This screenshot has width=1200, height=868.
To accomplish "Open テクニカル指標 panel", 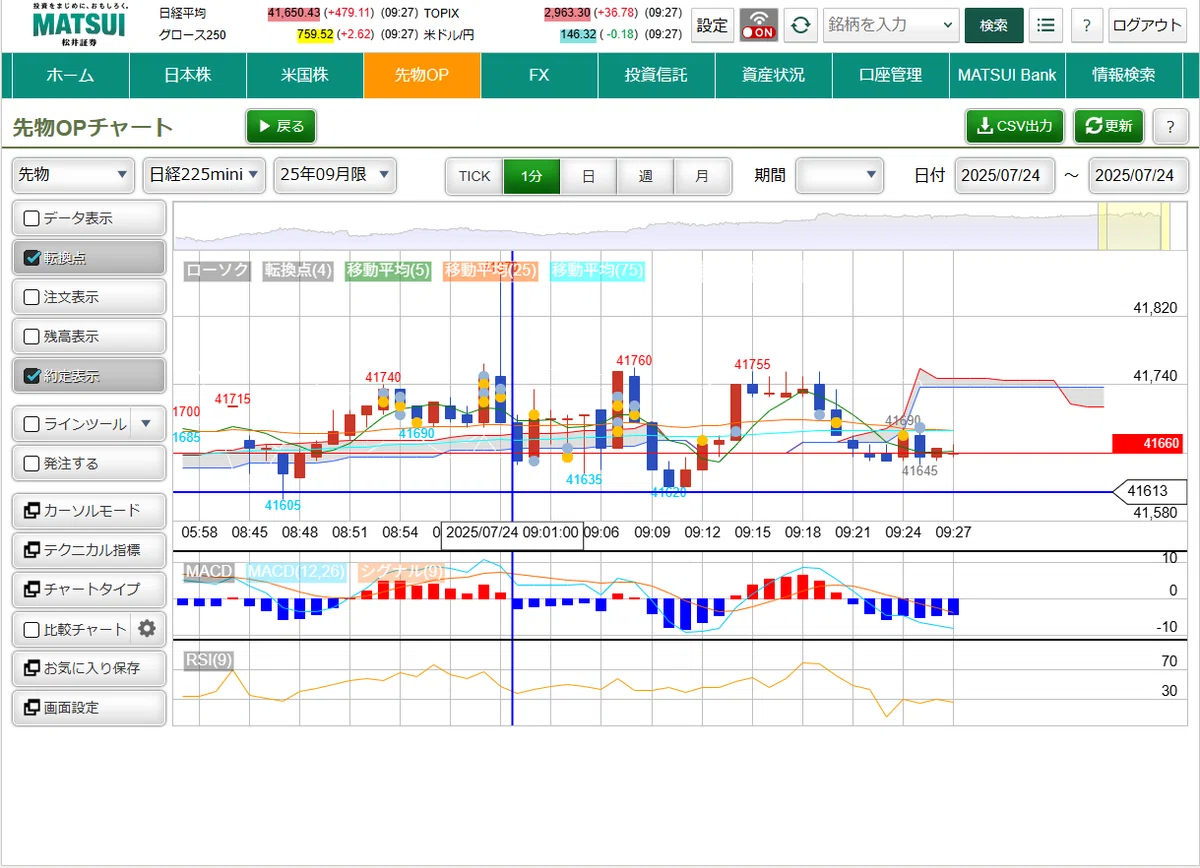I will (x=89, y=550).
